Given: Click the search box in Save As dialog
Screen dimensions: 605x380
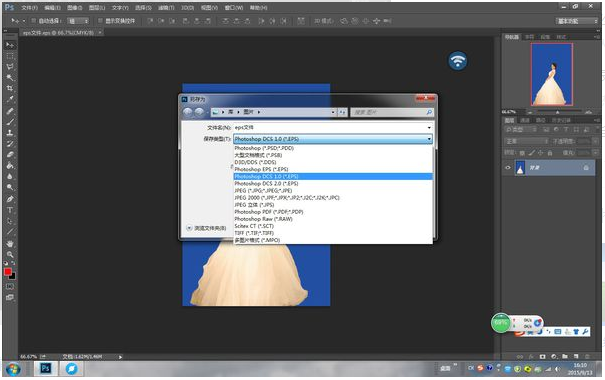Looking at the screenshot, I should pyautogui.click(x=392, y=112).
